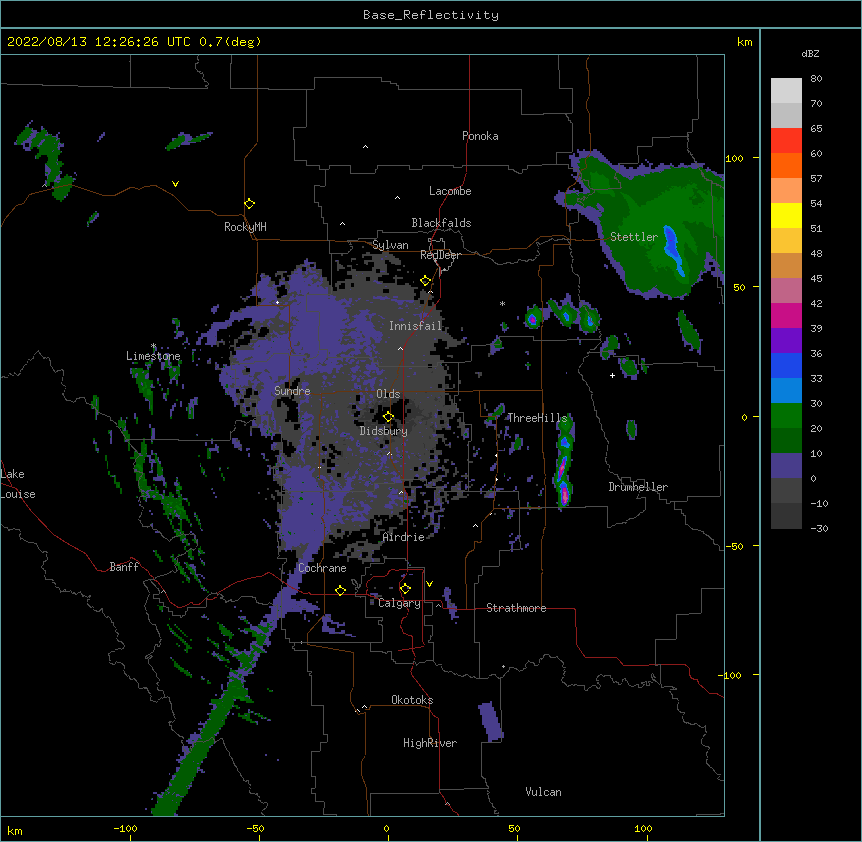The height and width of the screenshot is (842, 862).
Task: Click the Limestone label
Action: 153,356
